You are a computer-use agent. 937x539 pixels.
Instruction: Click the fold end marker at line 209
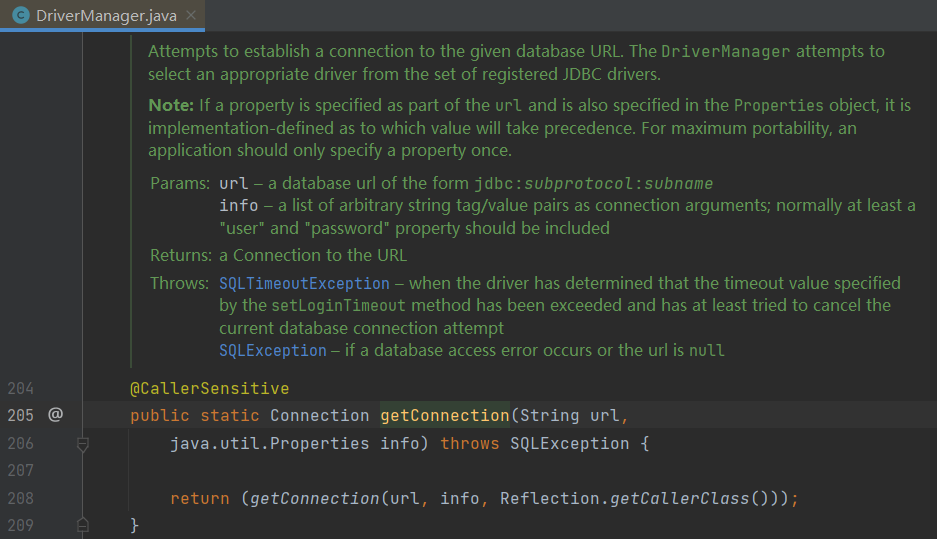83,525
